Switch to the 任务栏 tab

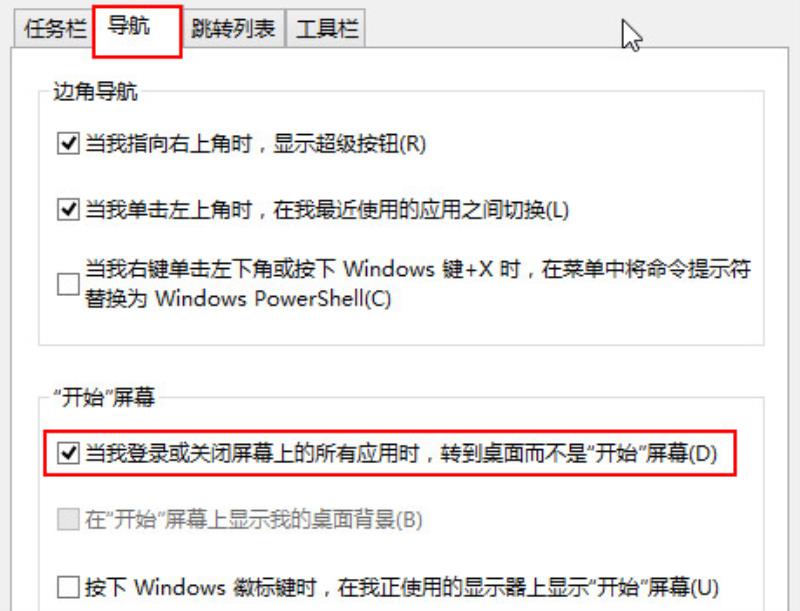55,28
